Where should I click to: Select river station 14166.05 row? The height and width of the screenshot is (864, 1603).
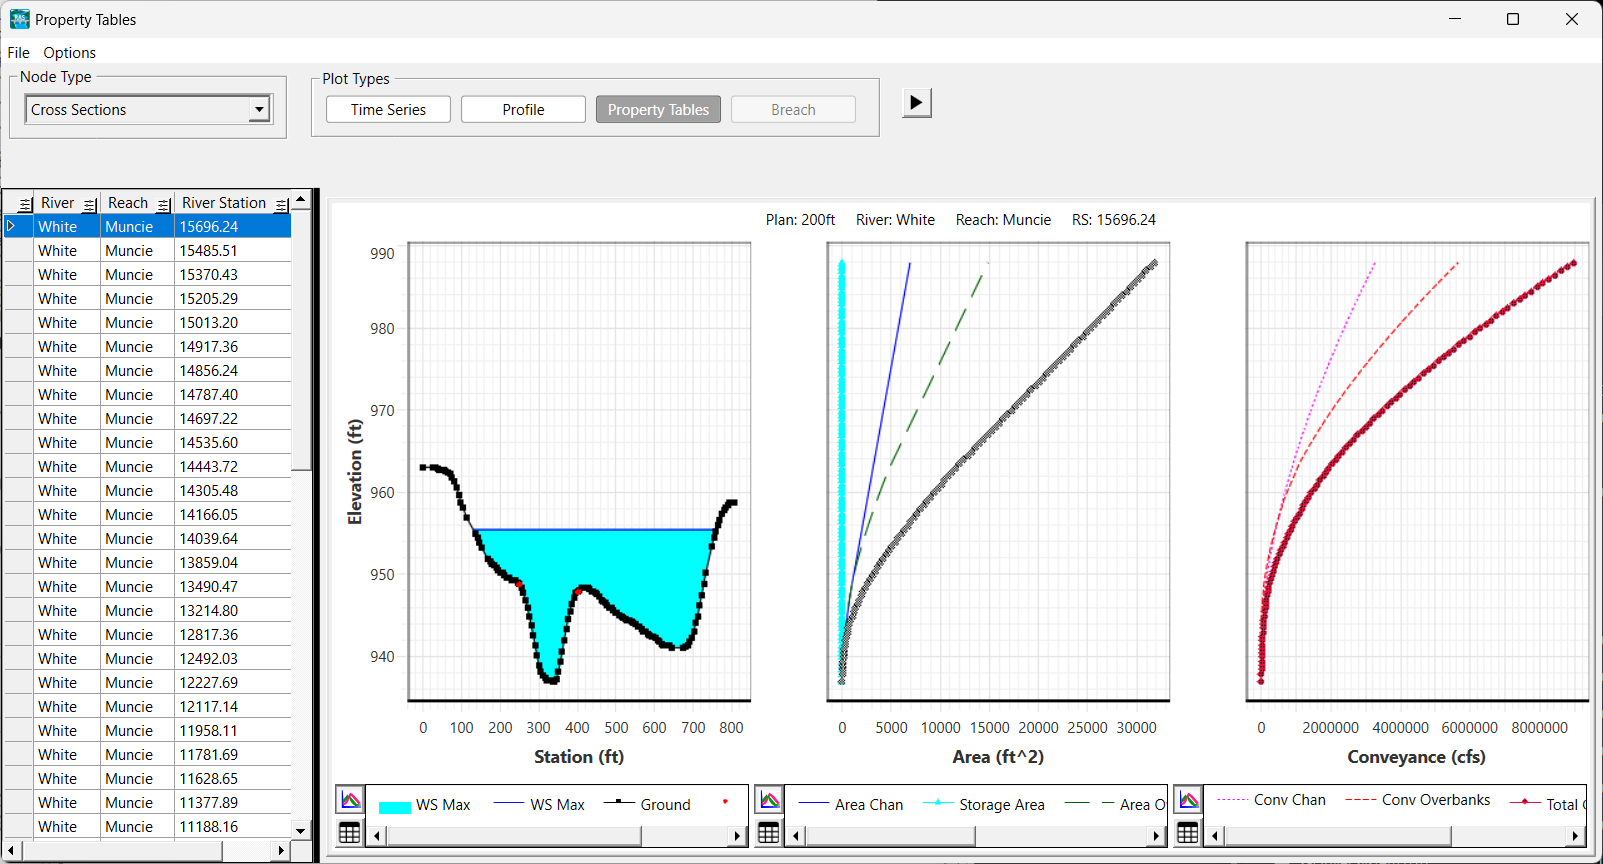pyautogui.click(x=208, y=515)
